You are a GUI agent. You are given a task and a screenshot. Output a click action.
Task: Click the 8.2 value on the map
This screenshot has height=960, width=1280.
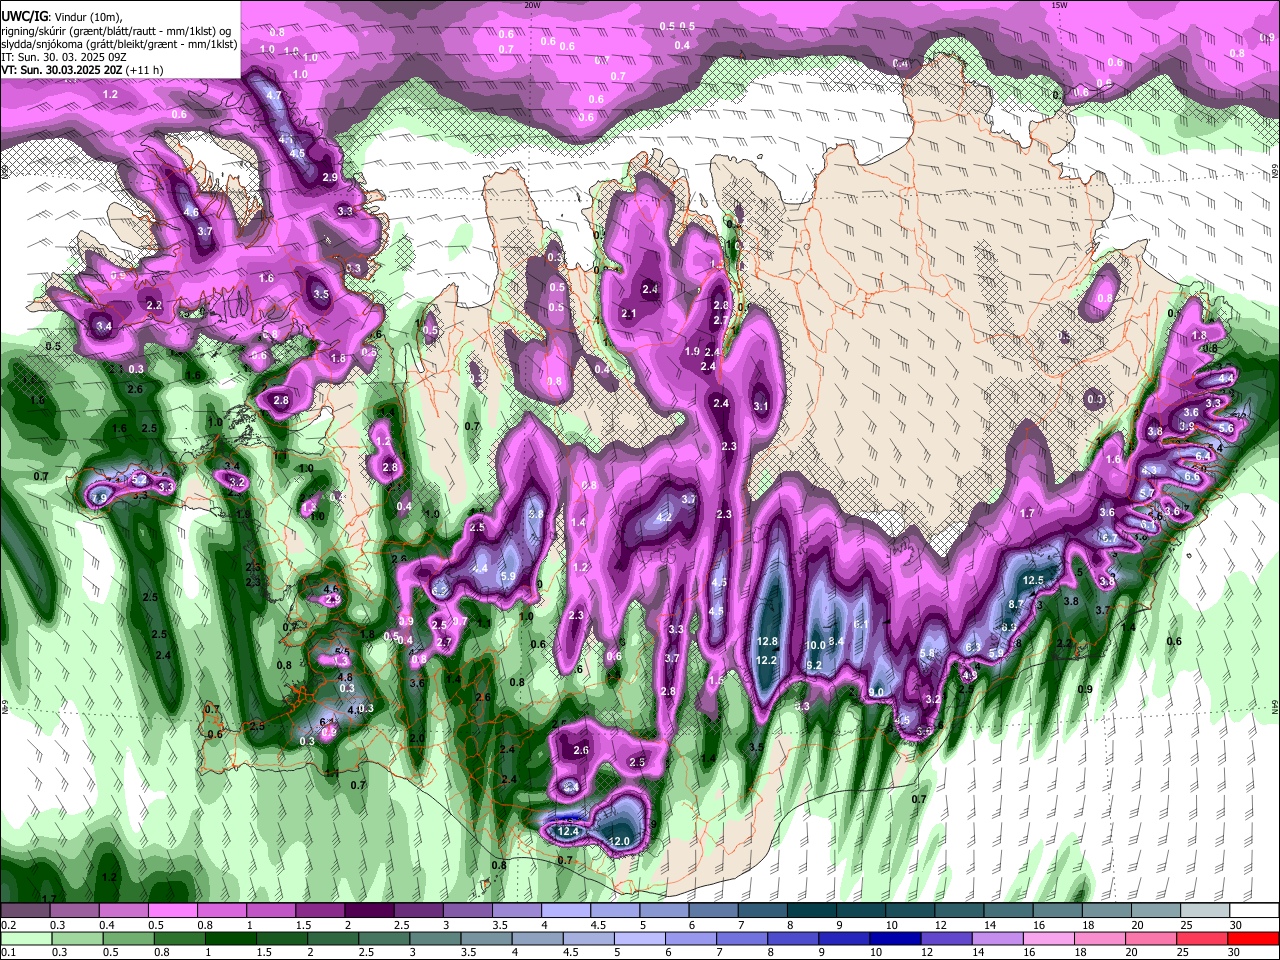click(x=814, y=666)
